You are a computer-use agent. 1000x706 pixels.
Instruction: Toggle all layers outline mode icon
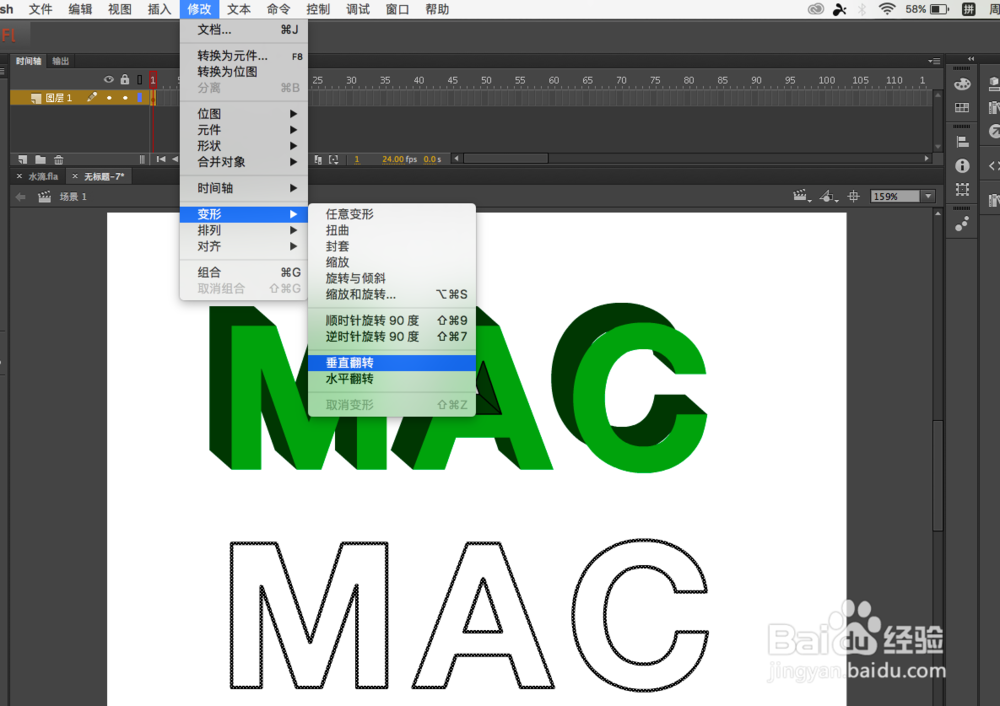140,80
